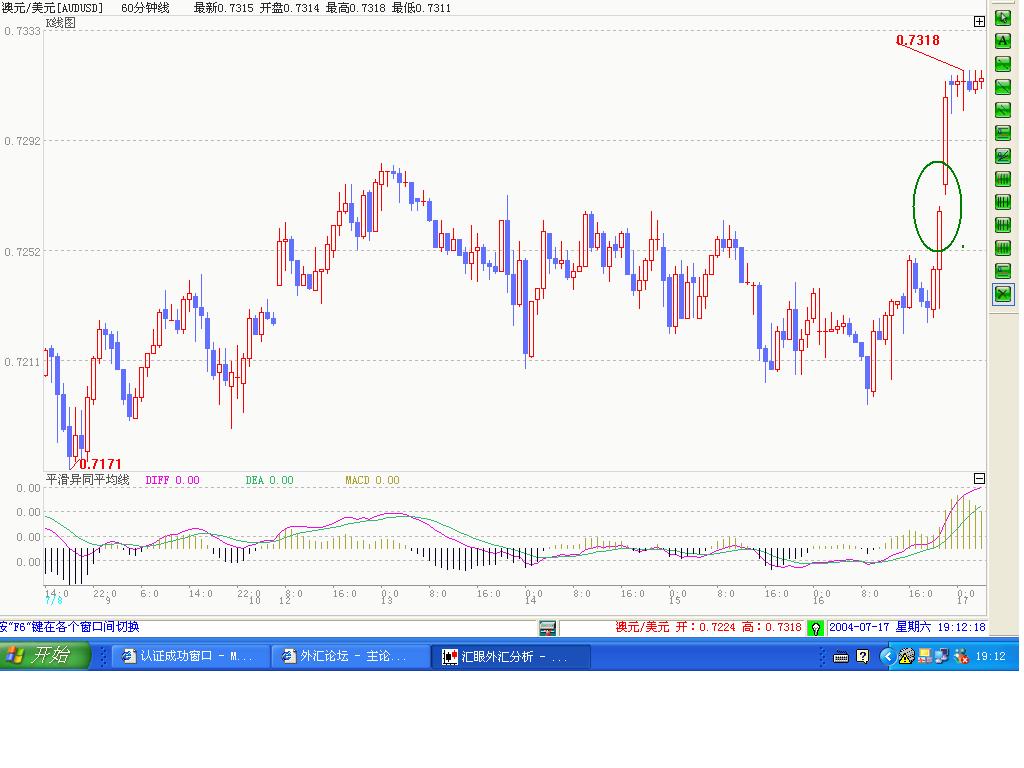Choose the short line segment drawing tool
The image size is (1024, 768).
coord(1002,63)
